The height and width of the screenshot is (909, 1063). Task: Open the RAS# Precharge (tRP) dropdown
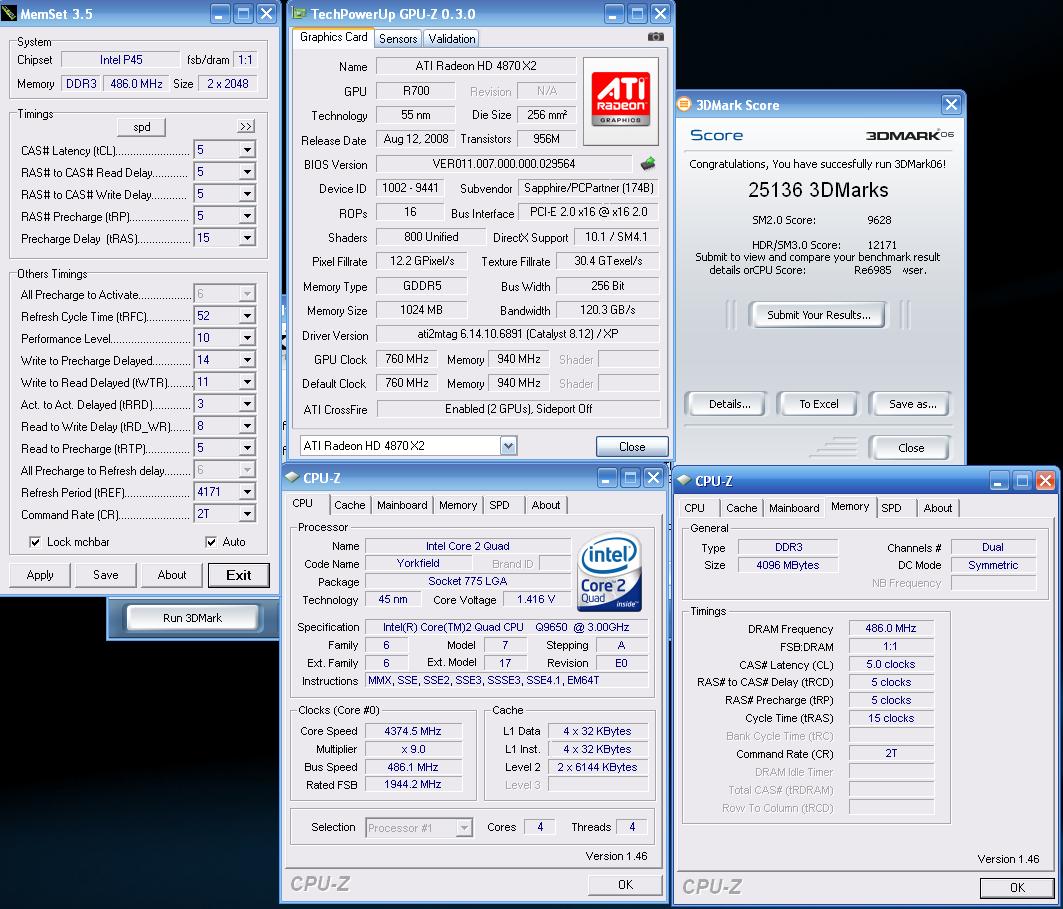point(247,216)
